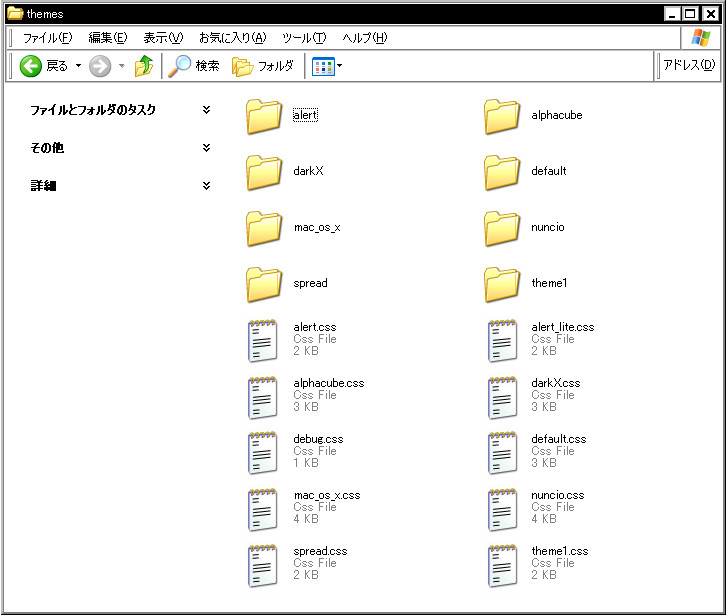727x616 pixels.
Task: Click the mac_os_x folder name
Action: [x=317, y=227]
